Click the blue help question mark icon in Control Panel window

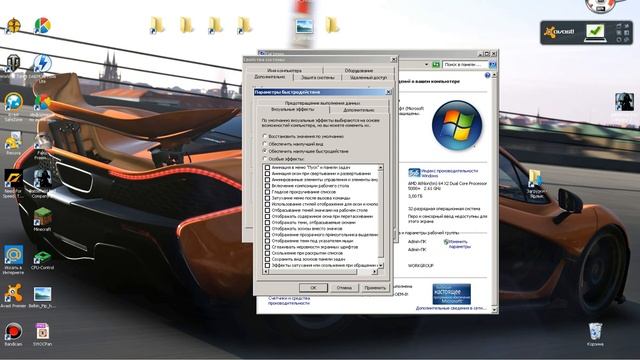tap(487, 76)
